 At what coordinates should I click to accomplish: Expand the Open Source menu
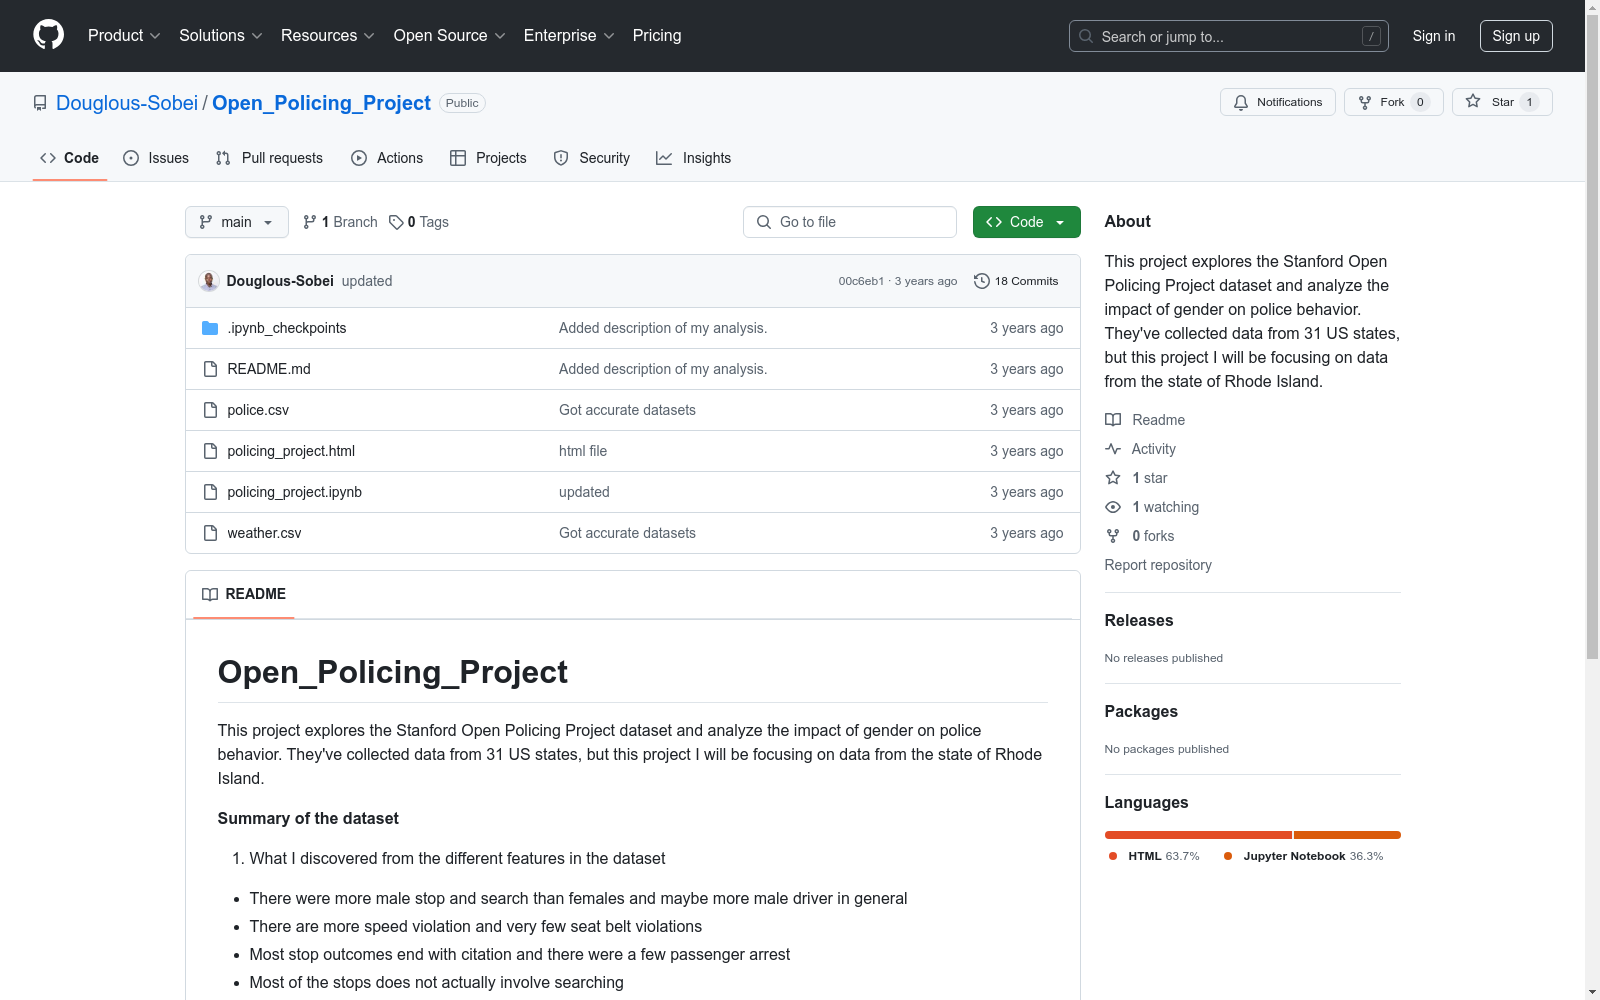[450, 35]
